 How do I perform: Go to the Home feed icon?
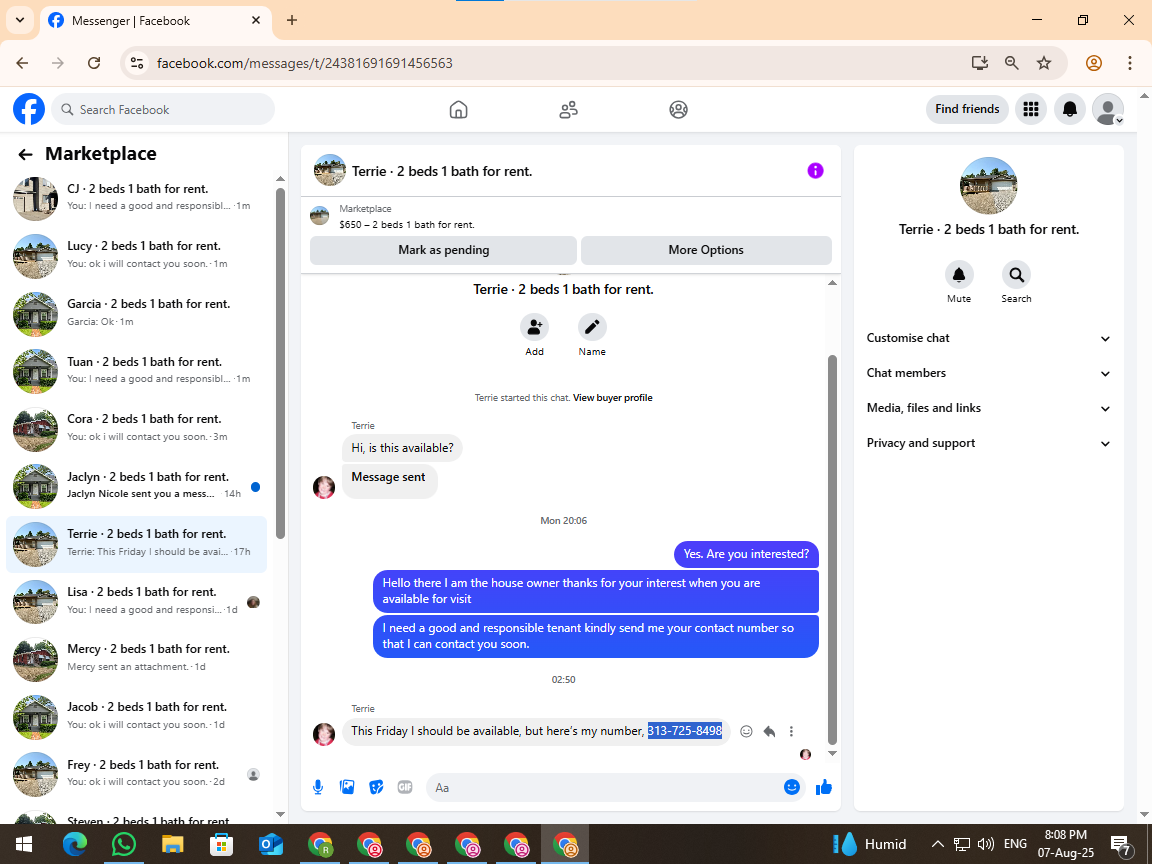(x=458, y=110)
